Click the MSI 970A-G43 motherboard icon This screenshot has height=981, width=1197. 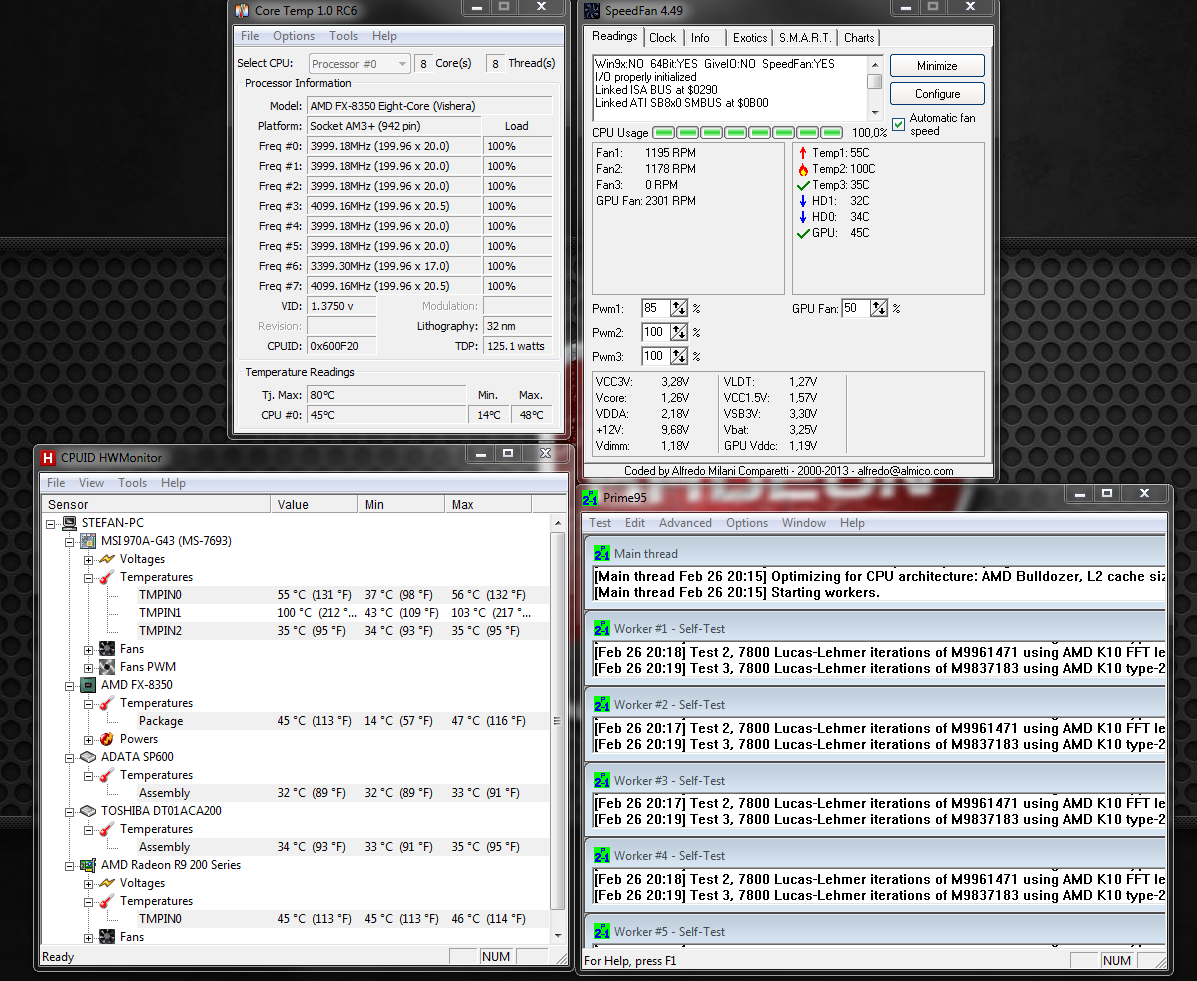pyautogui.click(x=89, y=541)
